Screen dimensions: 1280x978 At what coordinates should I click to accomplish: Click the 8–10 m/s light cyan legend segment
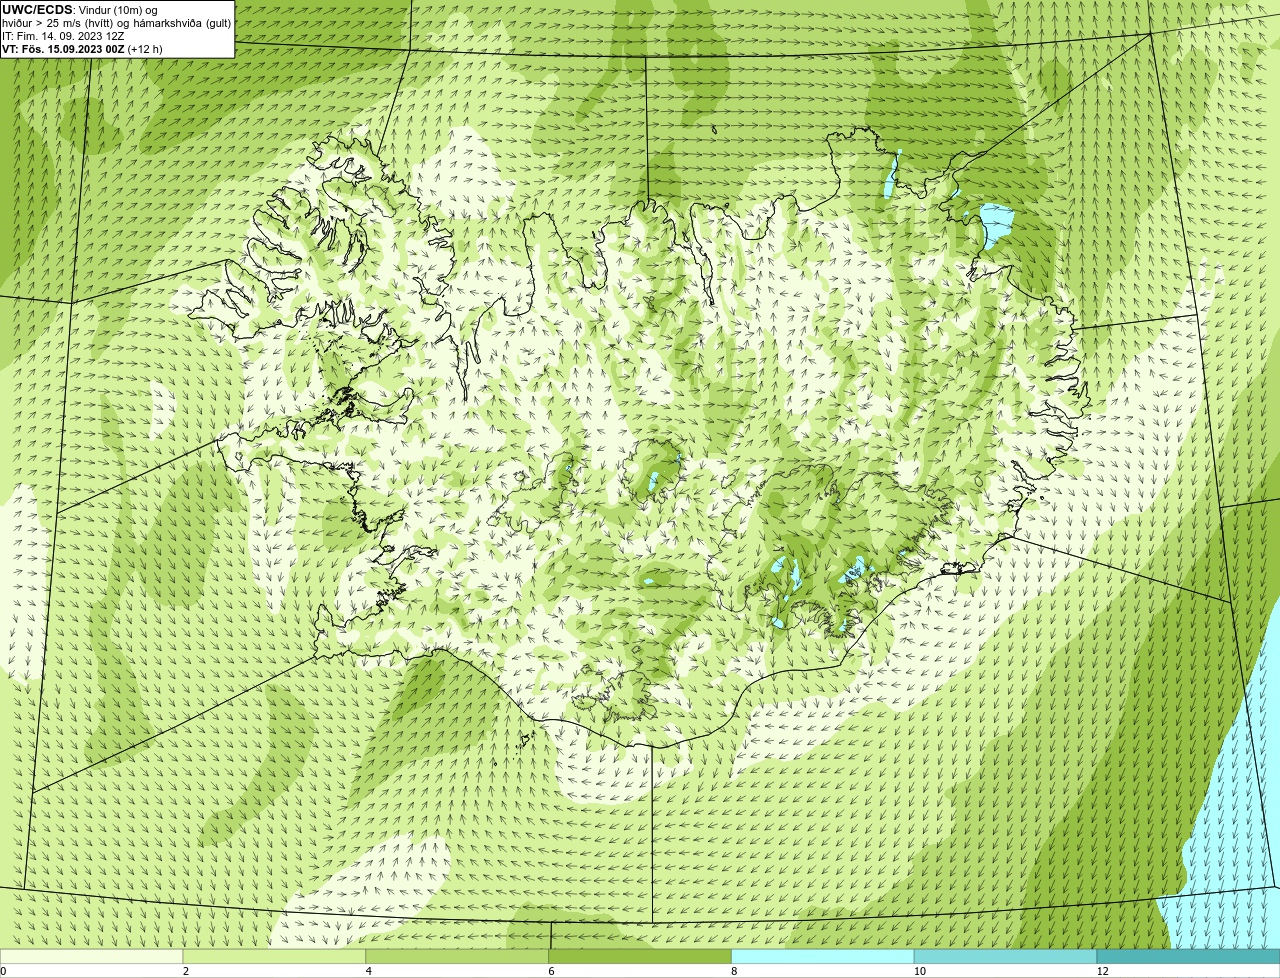tap(823, 956)
